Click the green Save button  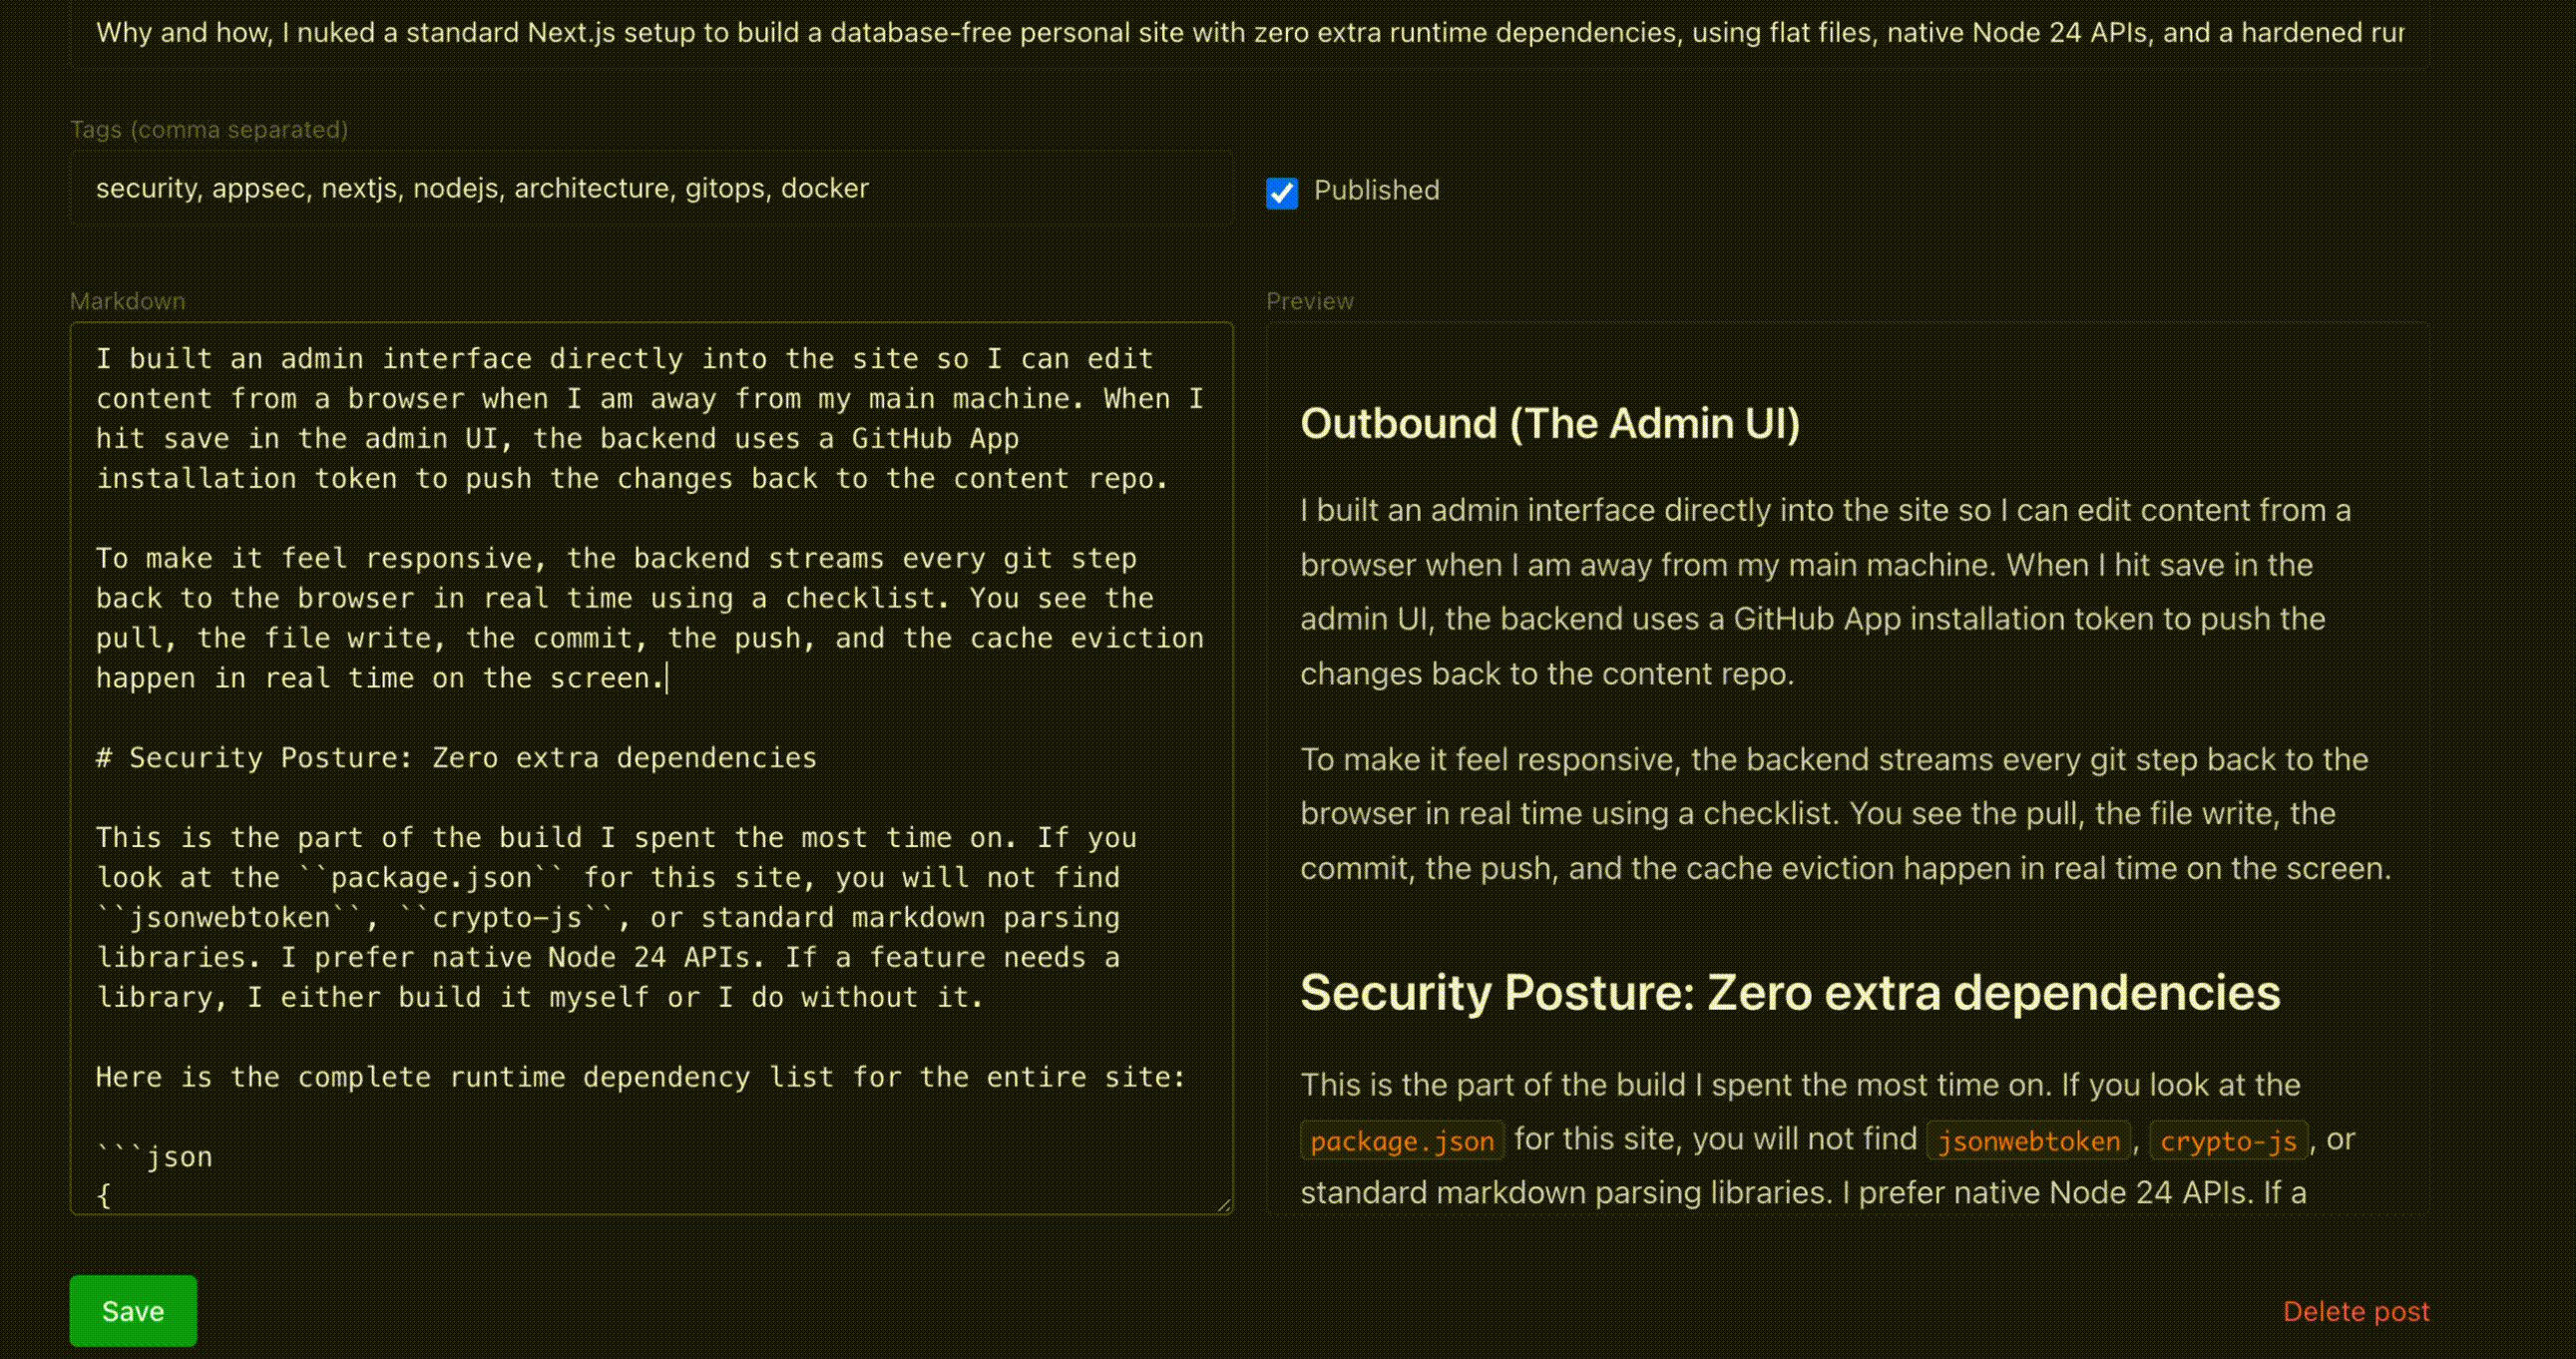(x=133, y=1310)
